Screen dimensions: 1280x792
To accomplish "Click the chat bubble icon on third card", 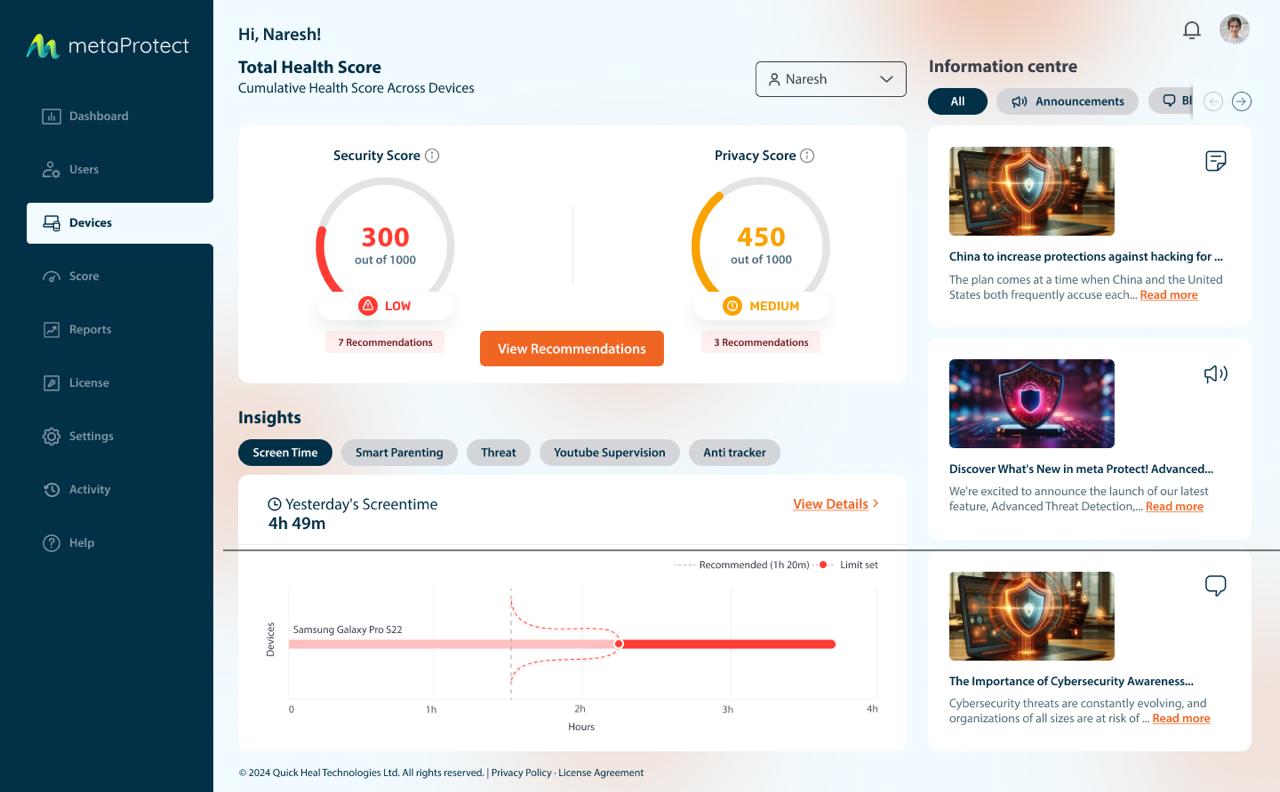I will tap(1215, 586).
